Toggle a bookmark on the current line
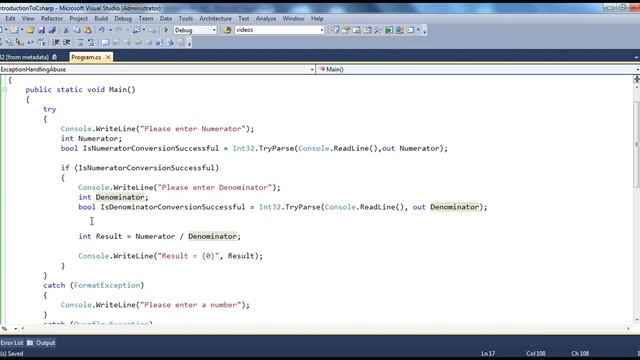Screen dimensions: 640x360 coord(105,42)
